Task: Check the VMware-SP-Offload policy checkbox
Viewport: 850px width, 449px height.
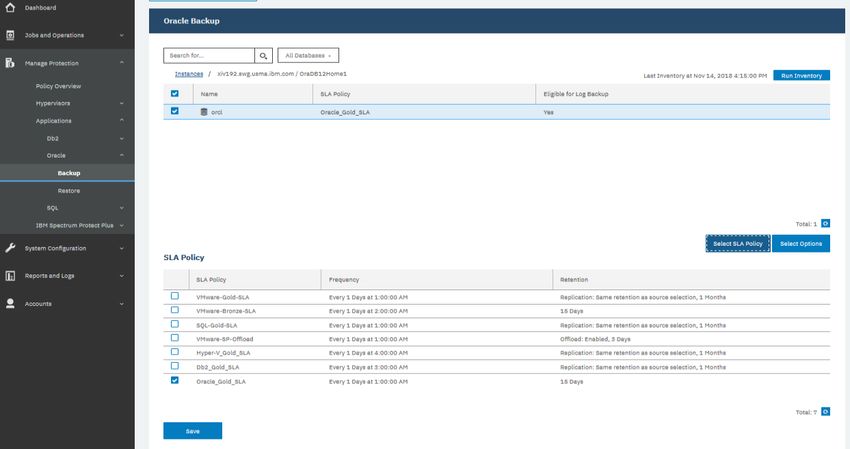Action: [x=175, y=337]
